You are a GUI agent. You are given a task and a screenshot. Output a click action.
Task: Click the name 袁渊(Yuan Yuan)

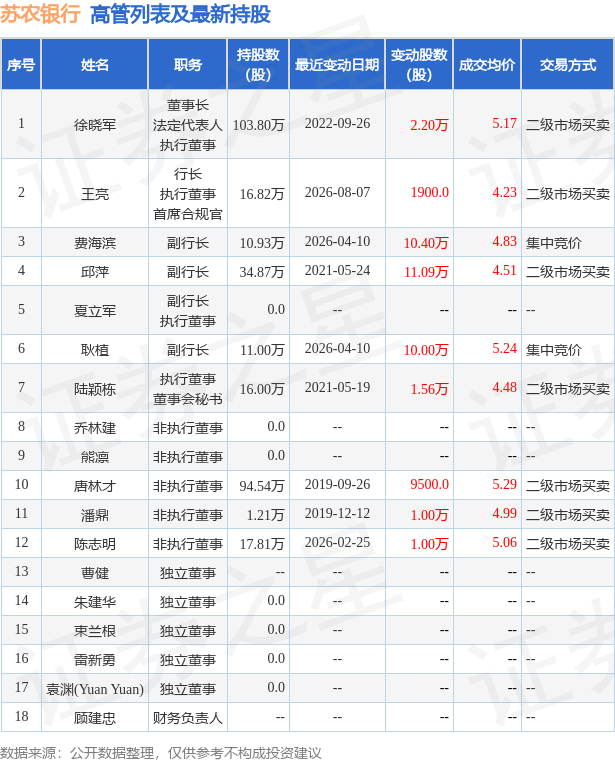point(95,689)
